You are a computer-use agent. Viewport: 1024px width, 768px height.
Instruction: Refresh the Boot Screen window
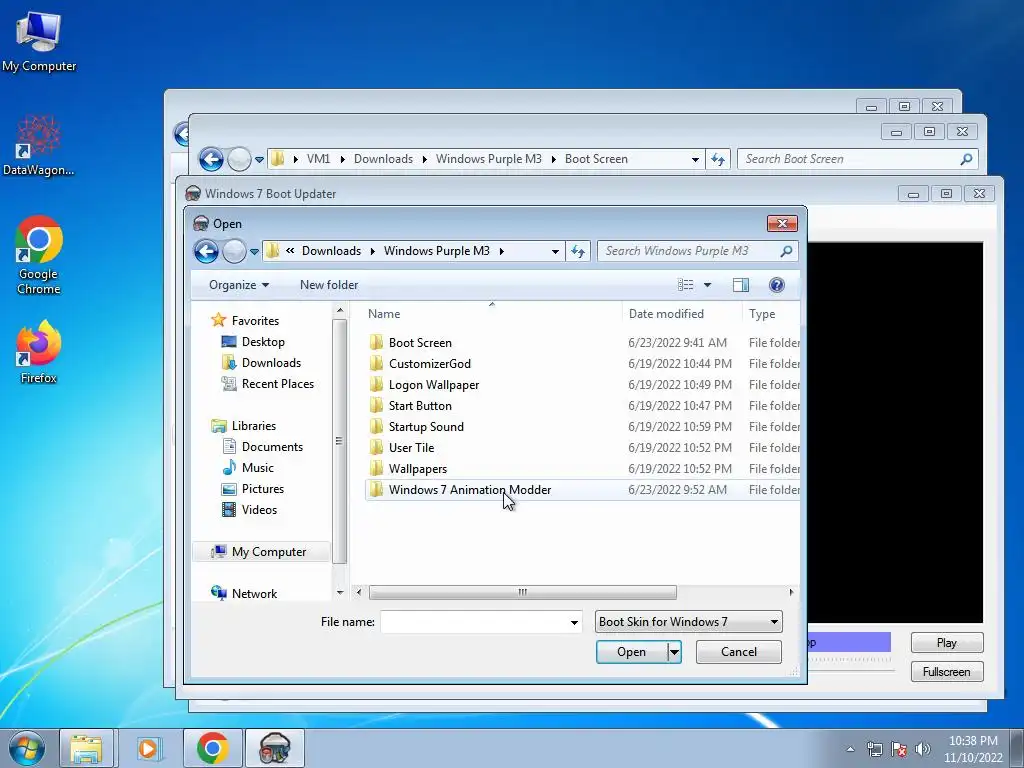click(718, 159)
